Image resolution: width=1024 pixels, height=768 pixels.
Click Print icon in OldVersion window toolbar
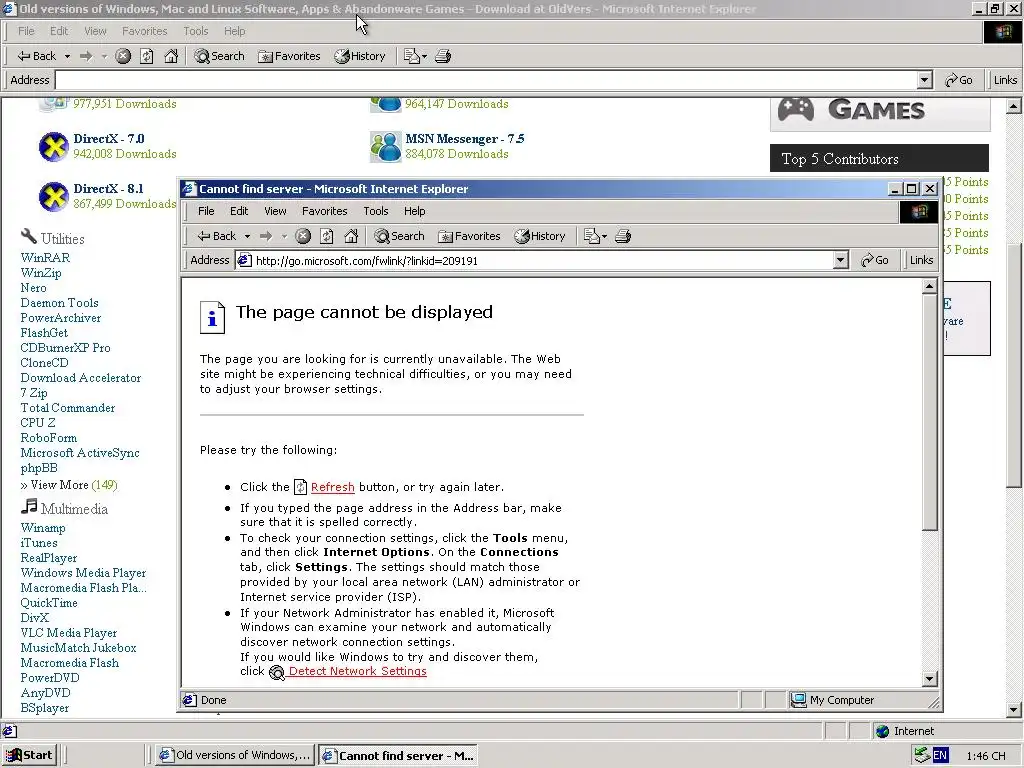tap(443, 56)
